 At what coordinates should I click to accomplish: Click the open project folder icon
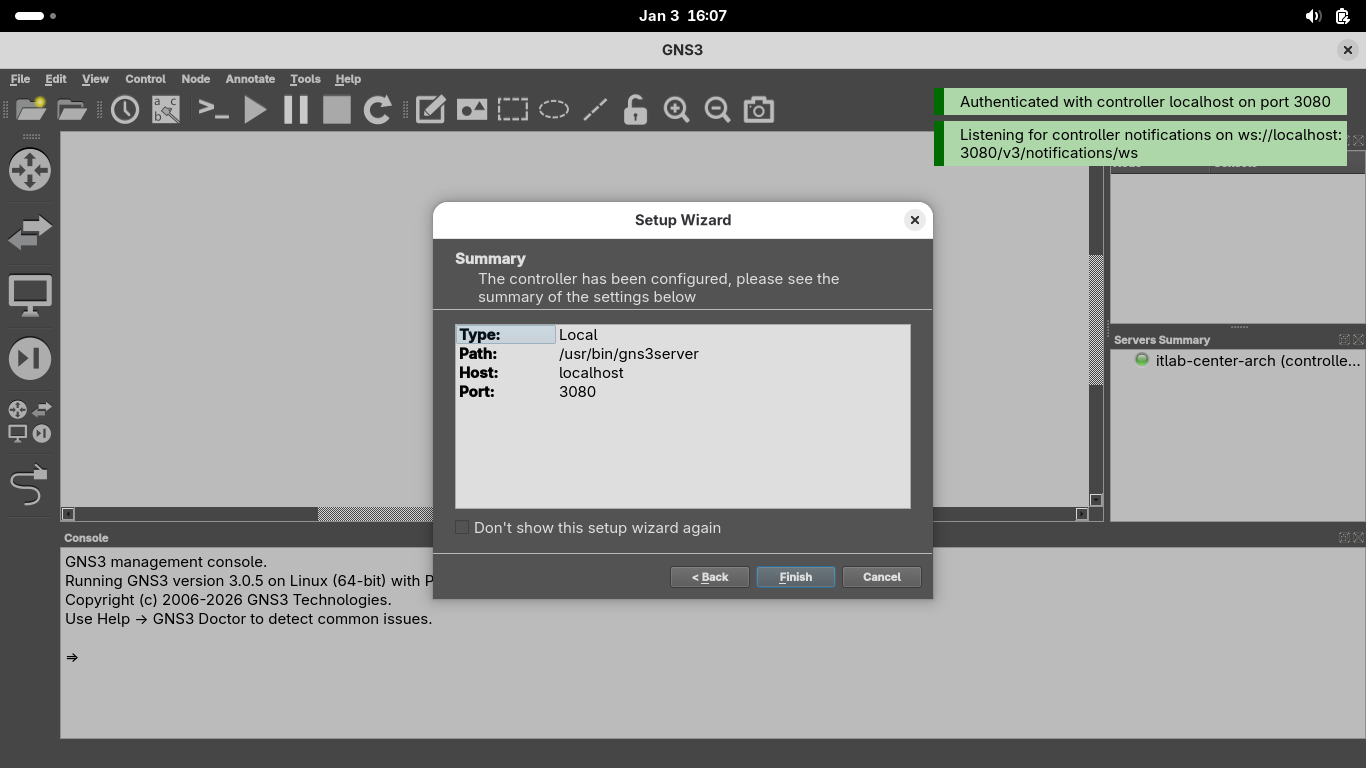(72, 109)
